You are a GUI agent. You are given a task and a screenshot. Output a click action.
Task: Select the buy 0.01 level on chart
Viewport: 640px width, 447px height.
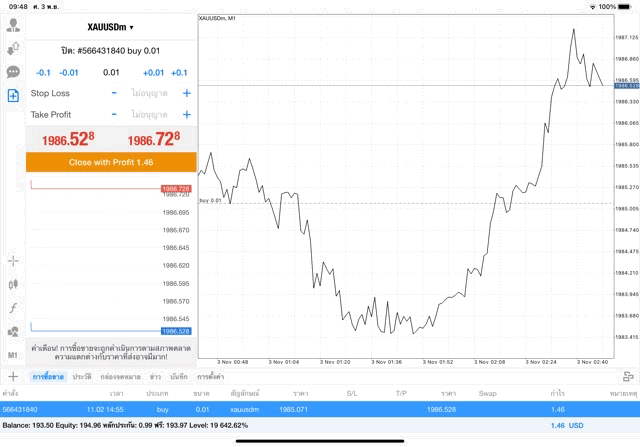[x=211, y=200]
